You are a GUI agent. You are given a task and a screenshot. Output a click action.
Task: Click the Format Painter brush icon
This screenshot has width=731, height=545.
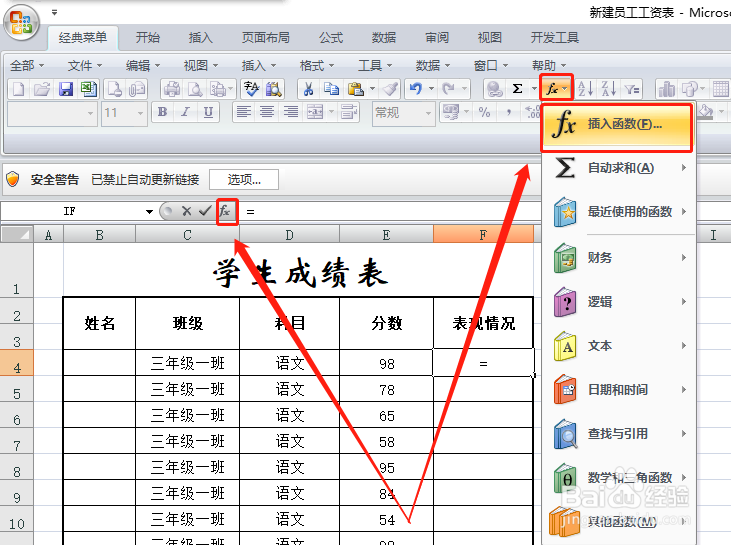pos(389,89)
